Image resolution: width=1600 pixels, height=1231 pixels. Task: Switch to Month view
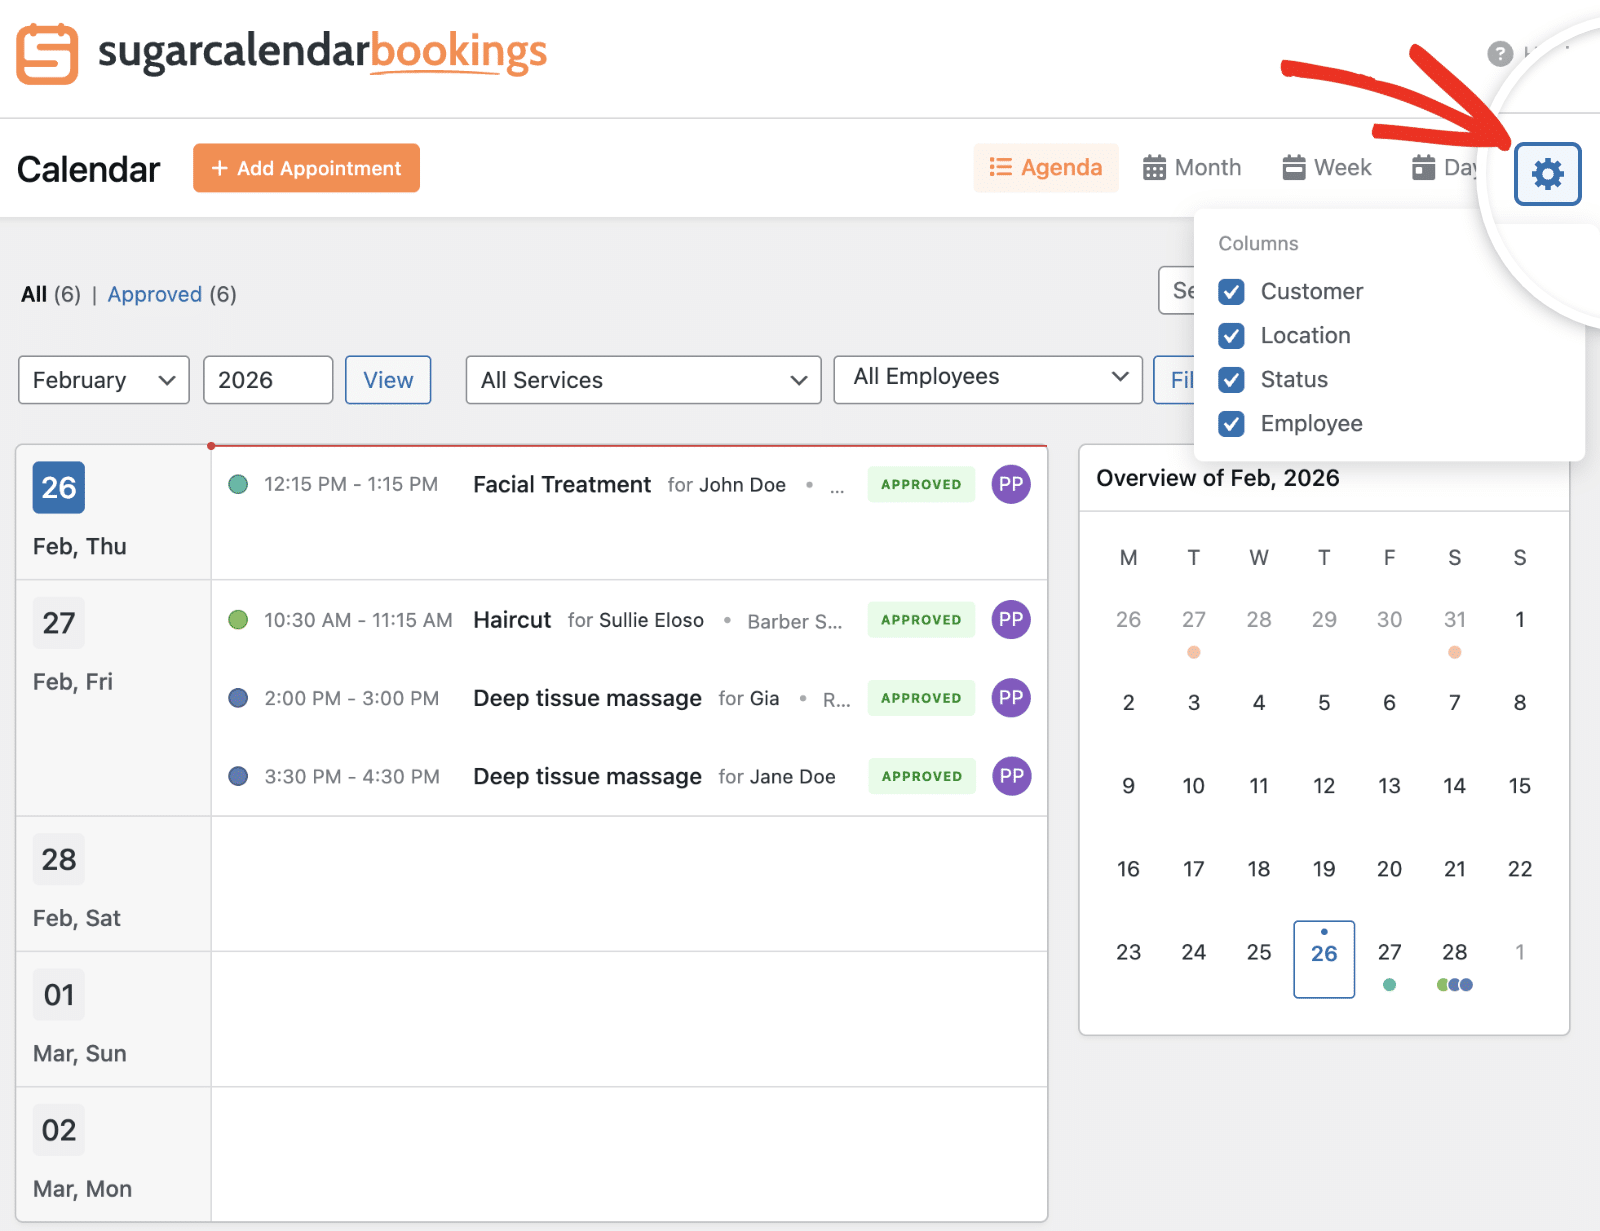pos(1192,167)
